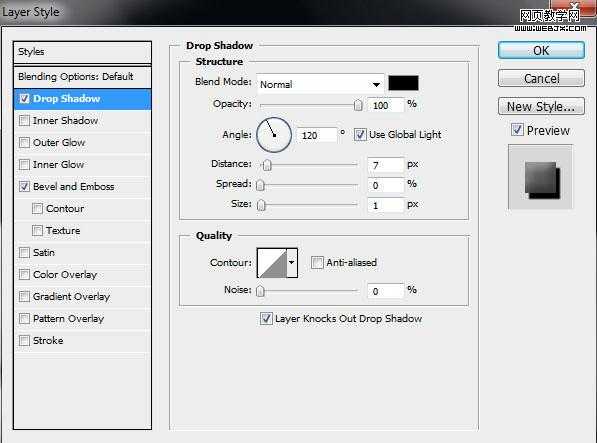Viewport: 597px width, 443px height.
Task: Select Styles in the left list
Action: tap(82, 52)
